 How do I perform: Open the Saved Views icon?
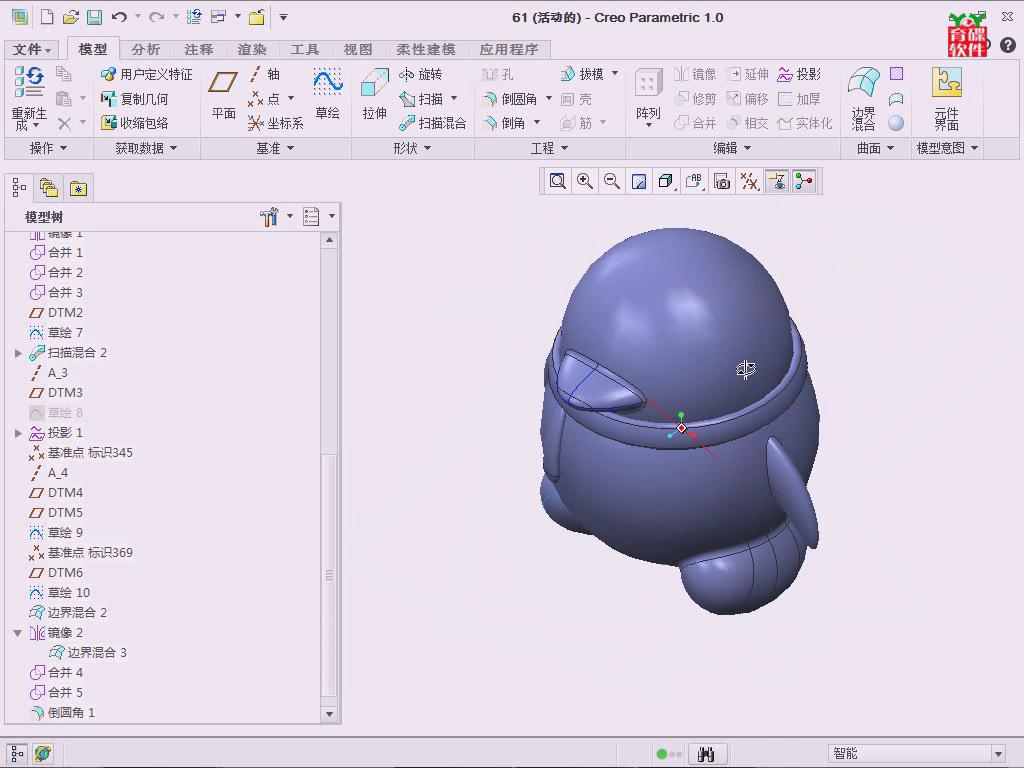(x=694, y=181)
